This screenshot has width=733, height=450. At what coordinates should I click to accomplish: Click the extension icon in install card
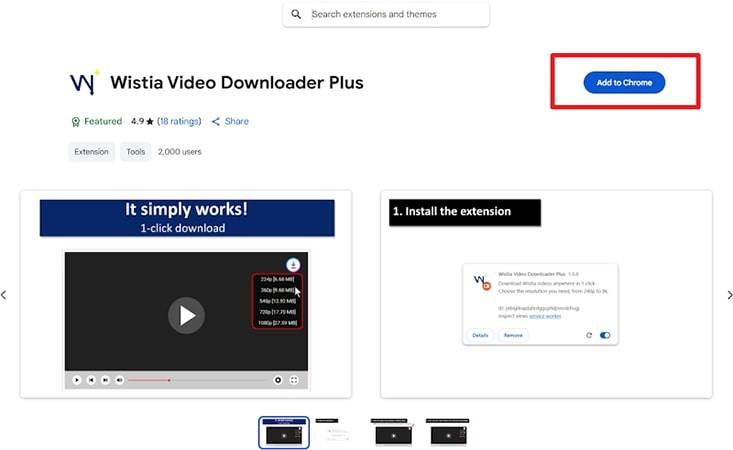point(482,282)
